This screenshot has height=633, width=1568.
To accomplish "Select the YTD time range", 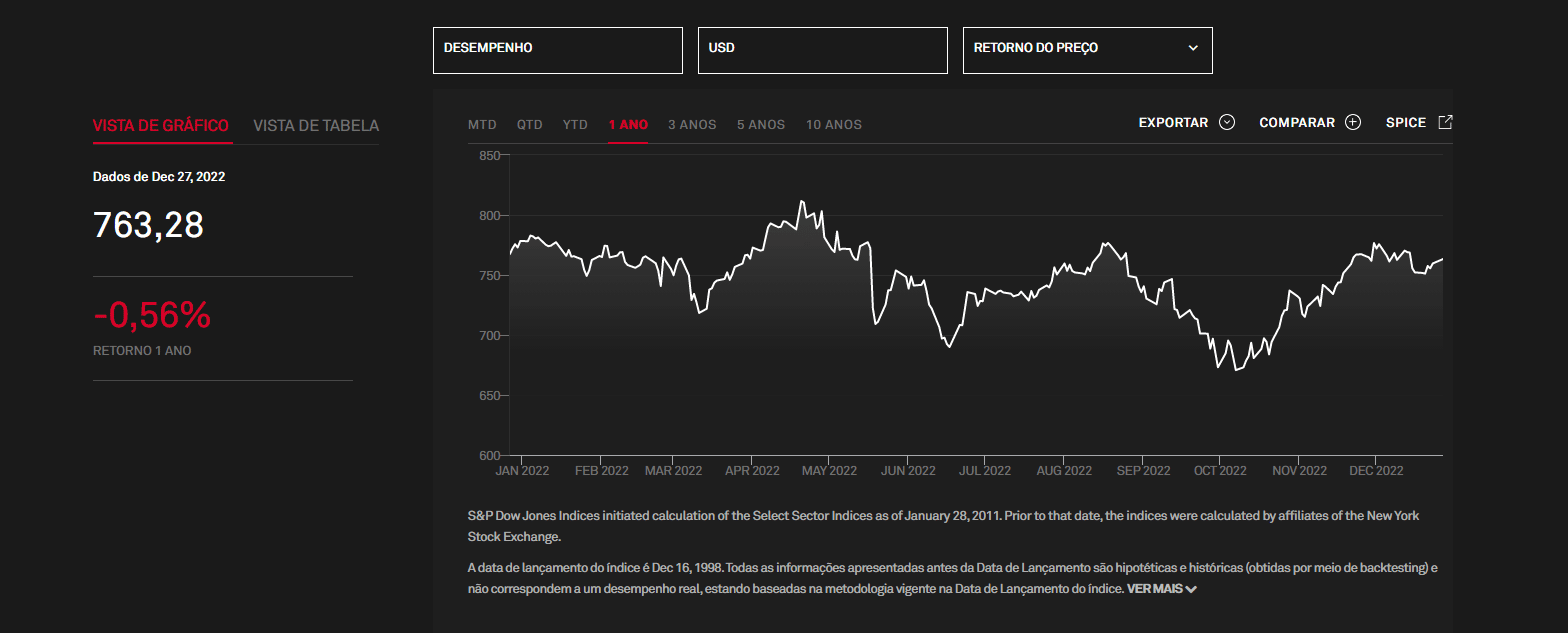I will [x=575, y=125].
